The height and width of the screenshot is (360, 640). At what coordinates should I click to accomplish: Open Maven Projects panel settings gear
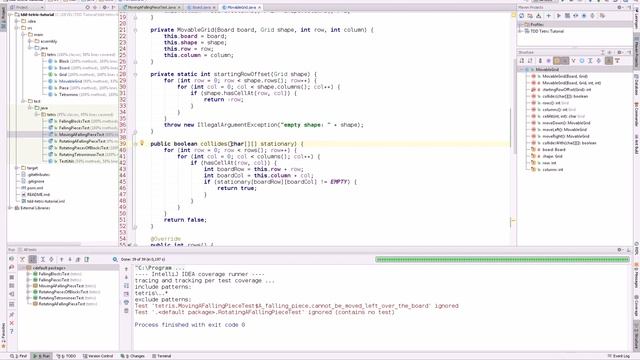point(620,7)
